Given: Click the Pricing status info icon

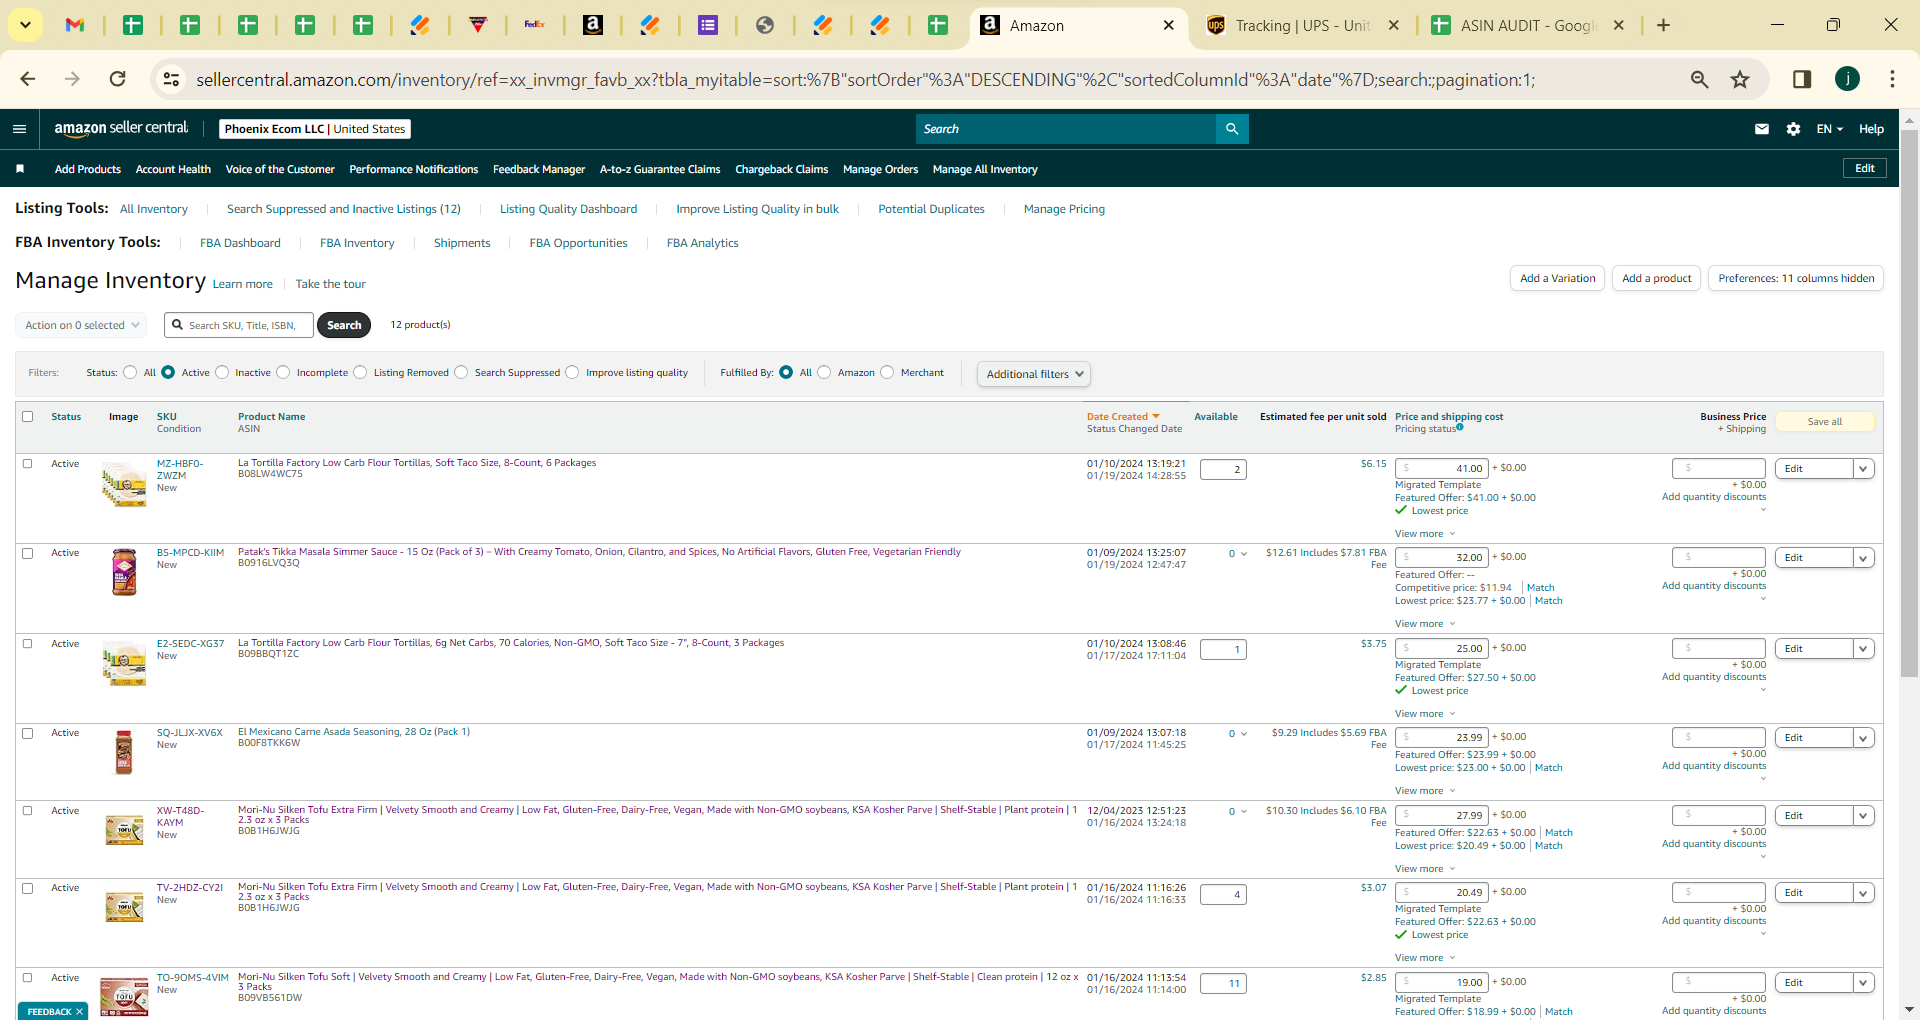Looking at the screenshot, I should pos(1460,427).
